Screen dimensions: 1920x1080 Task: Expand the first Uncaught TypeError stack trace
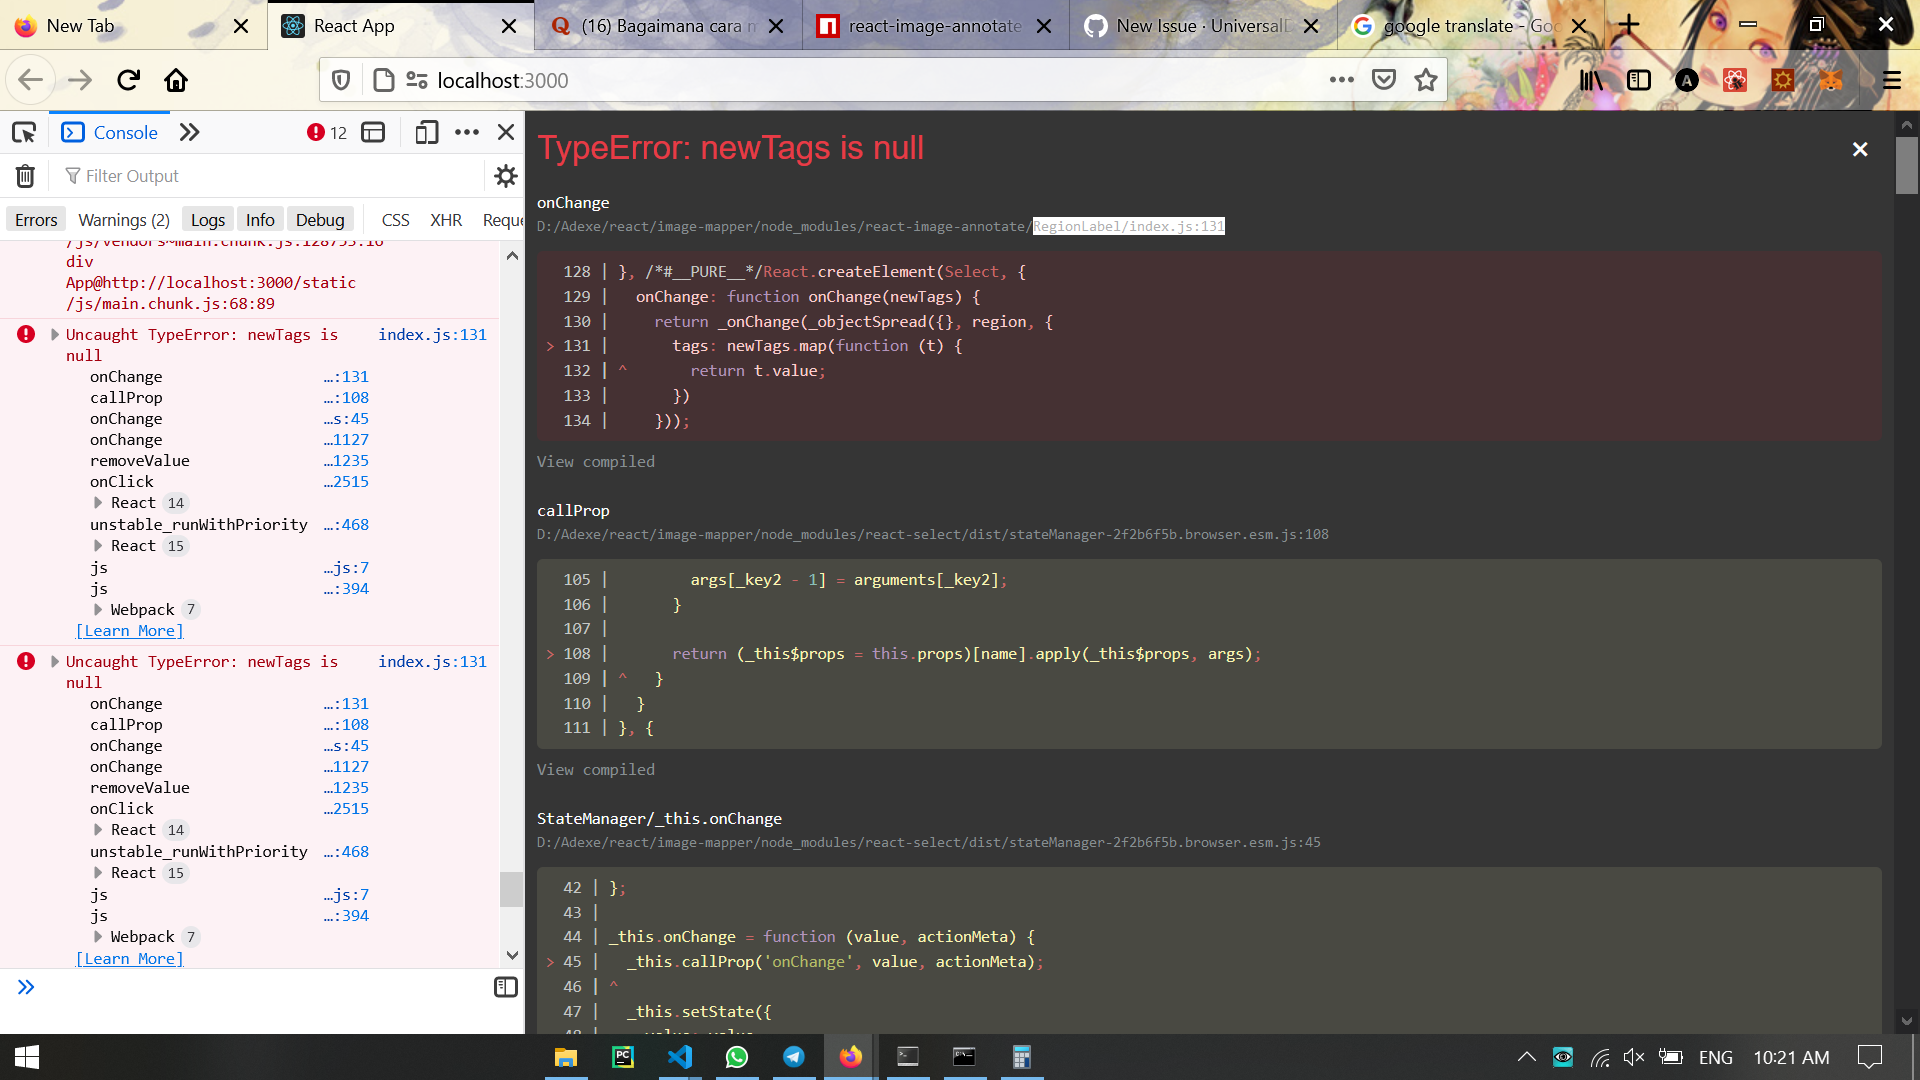tap(56, 335)
